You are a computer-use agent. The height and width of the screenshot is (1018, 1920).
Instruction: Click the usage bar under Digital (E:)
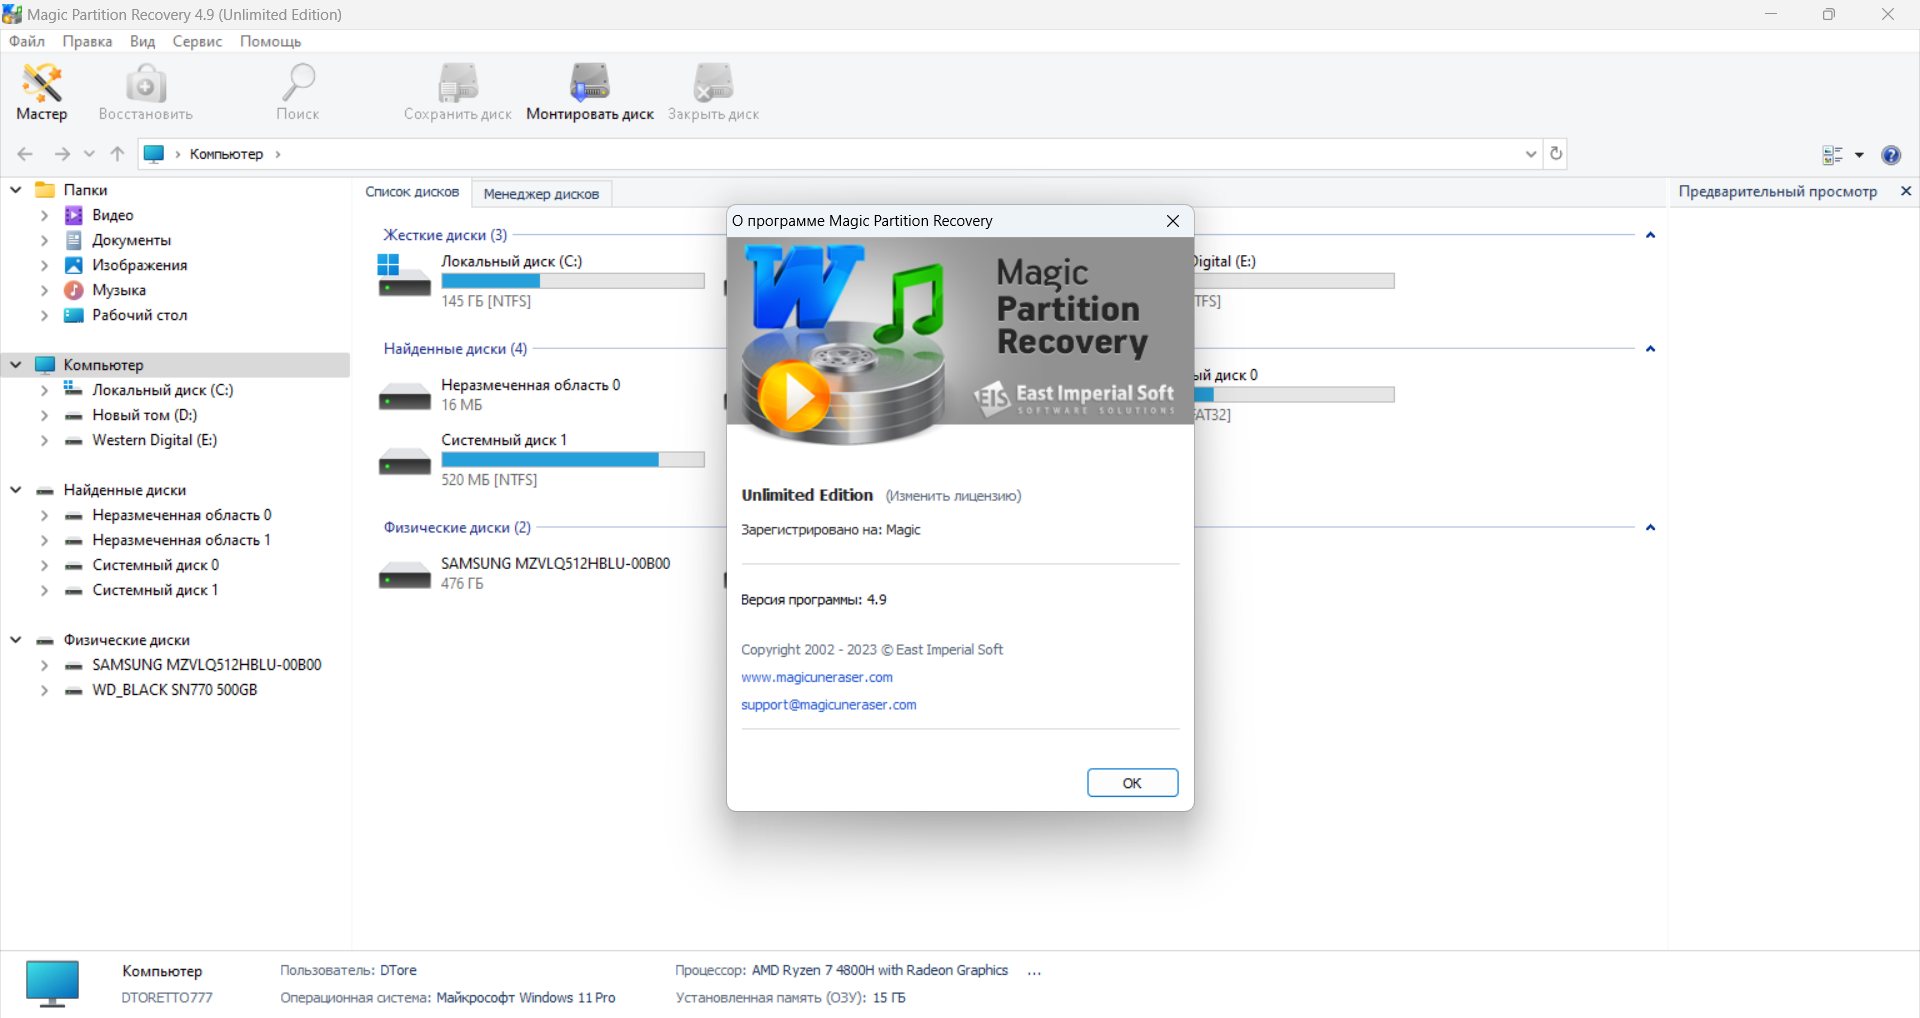1294,281
